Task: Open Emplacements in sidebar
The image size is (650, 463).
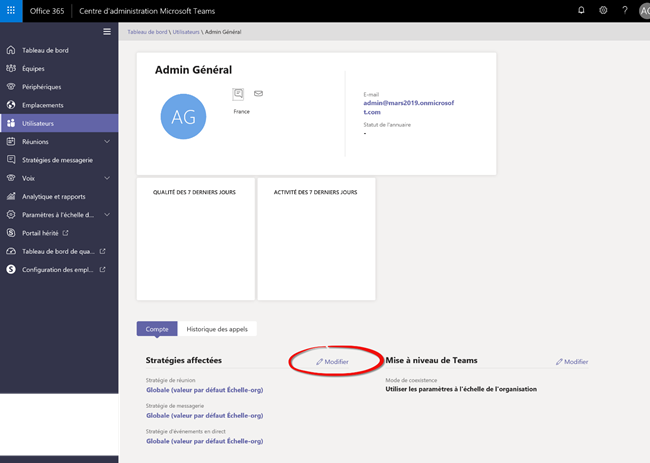Action: point(59,105)
